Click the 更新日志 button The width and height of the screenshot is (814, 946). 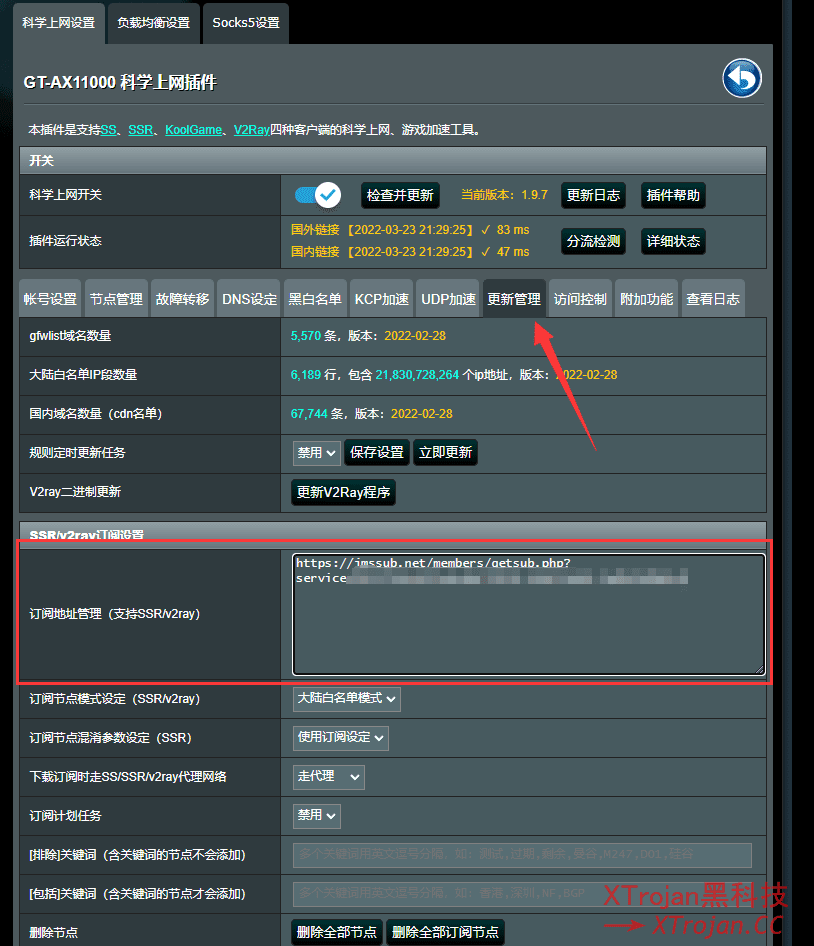593,195
